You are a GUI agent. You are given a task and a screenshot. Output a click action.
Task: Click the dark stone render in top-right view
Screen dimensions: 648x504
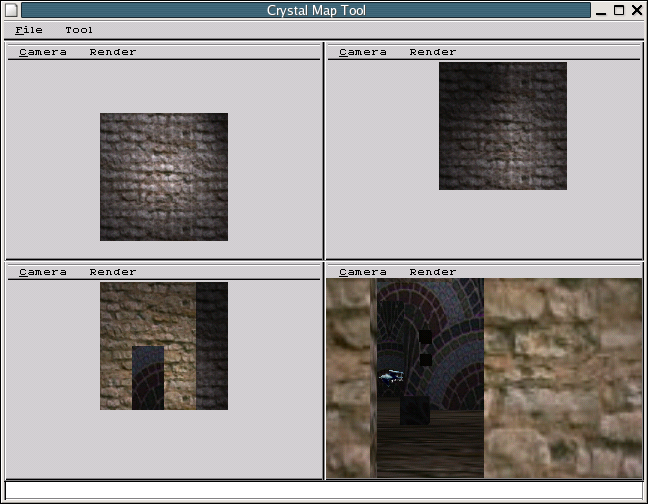point(503,126)
